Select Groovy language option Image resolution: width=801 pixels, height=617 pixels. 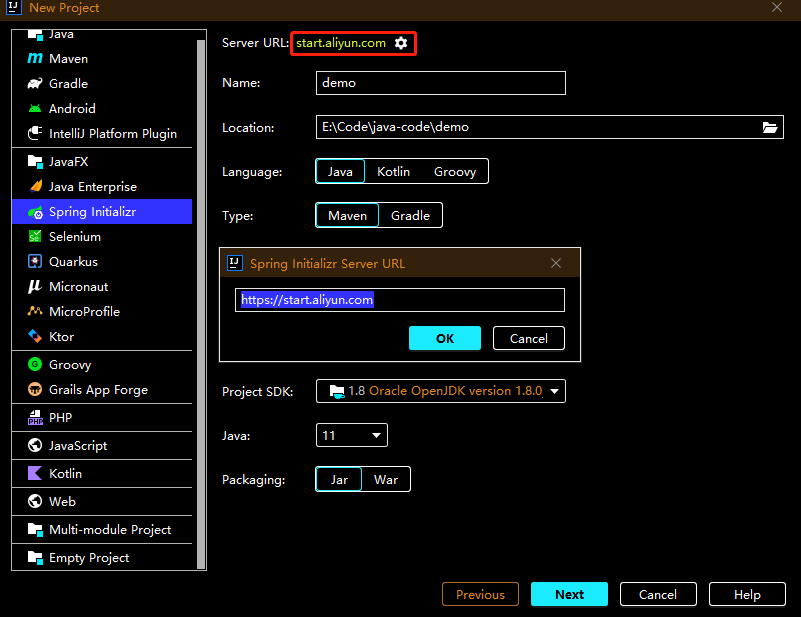pos(455,171)
